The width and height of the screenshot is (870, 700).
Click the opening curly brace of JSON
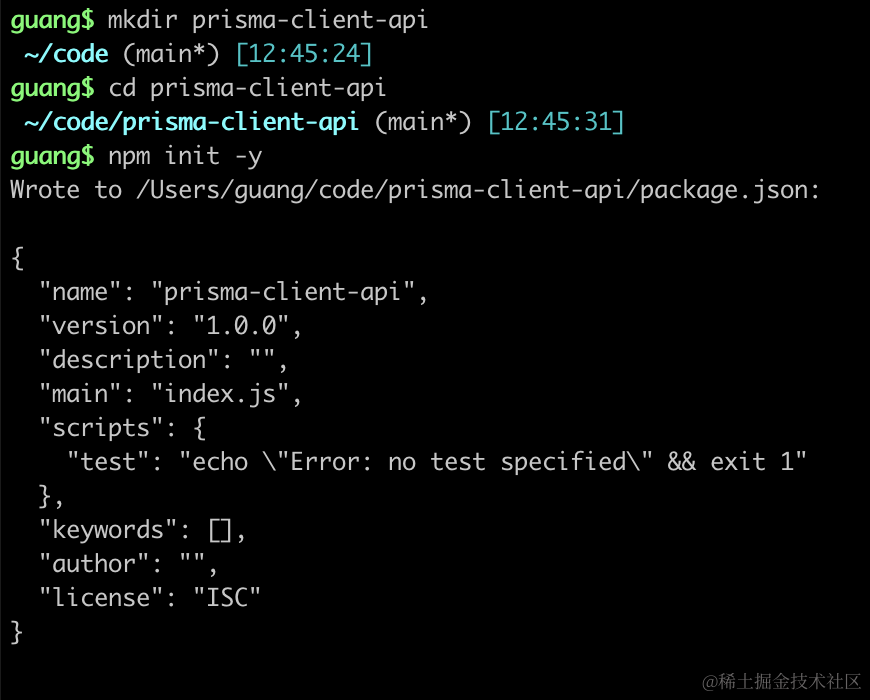[x=17, y=258]
